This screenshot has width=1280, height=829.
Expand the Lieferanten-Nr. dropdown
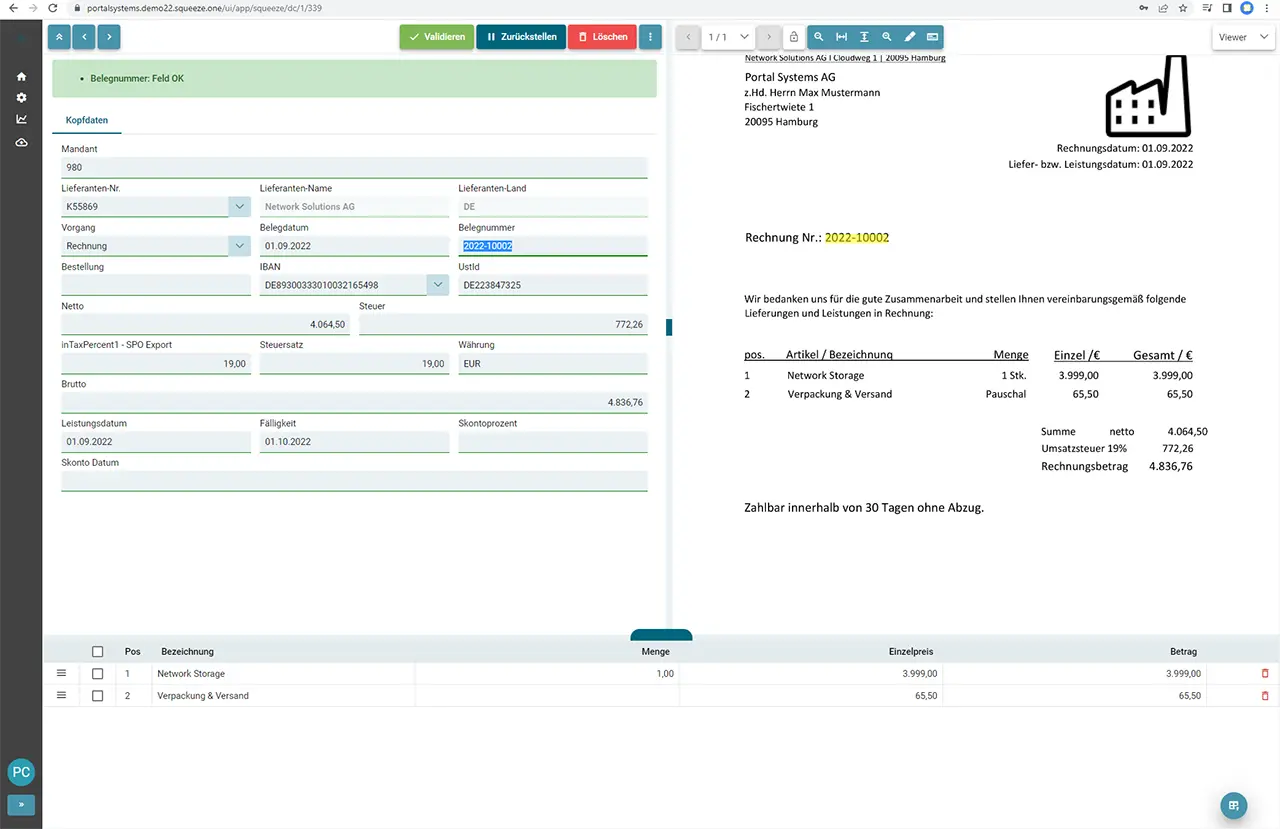point(239,207)
